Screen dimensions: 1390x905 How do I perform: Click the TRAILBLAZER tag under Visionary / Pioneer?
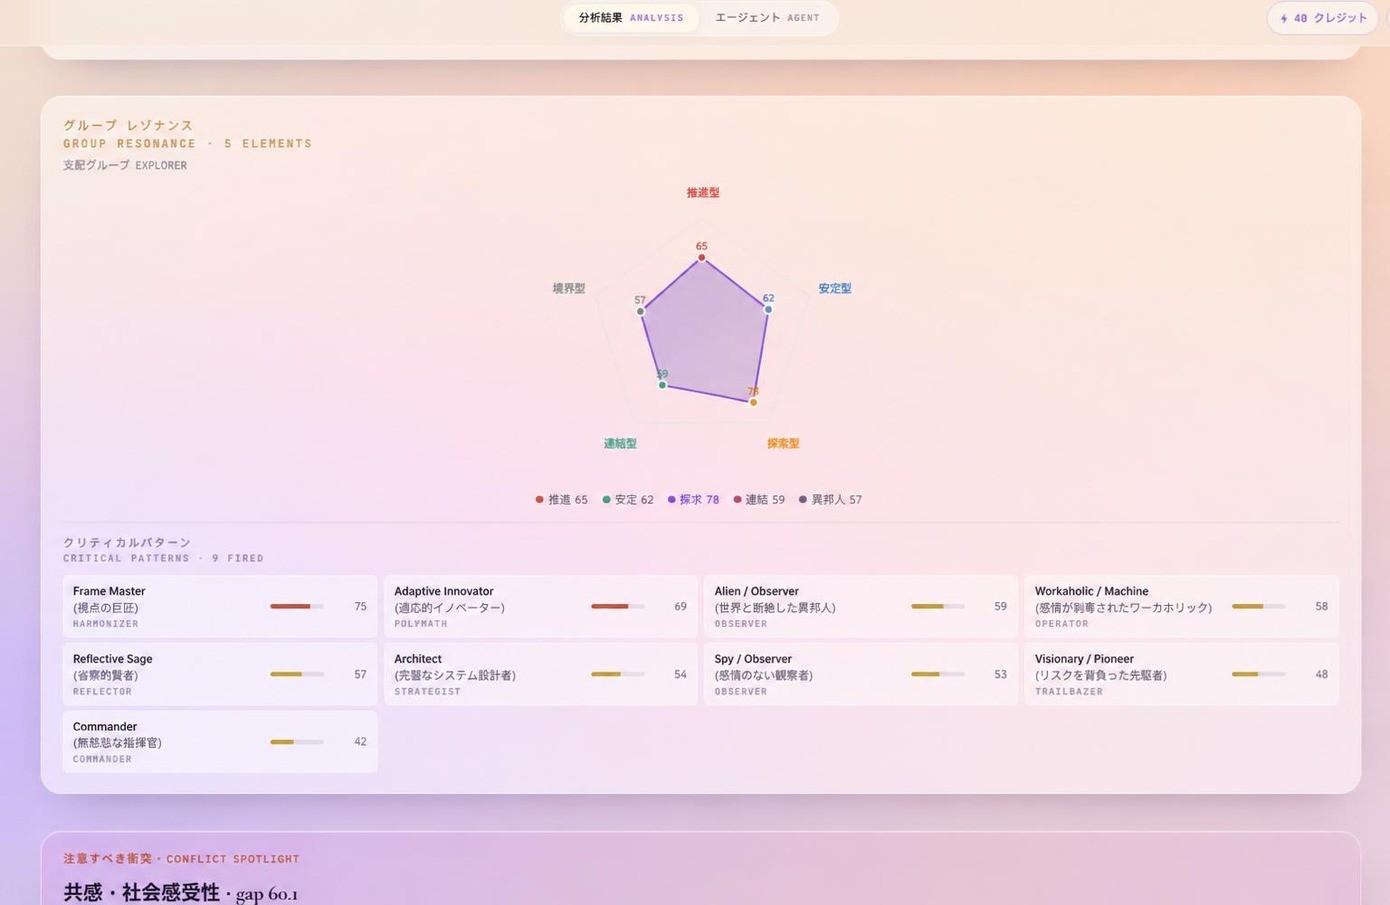[1069, 692]
